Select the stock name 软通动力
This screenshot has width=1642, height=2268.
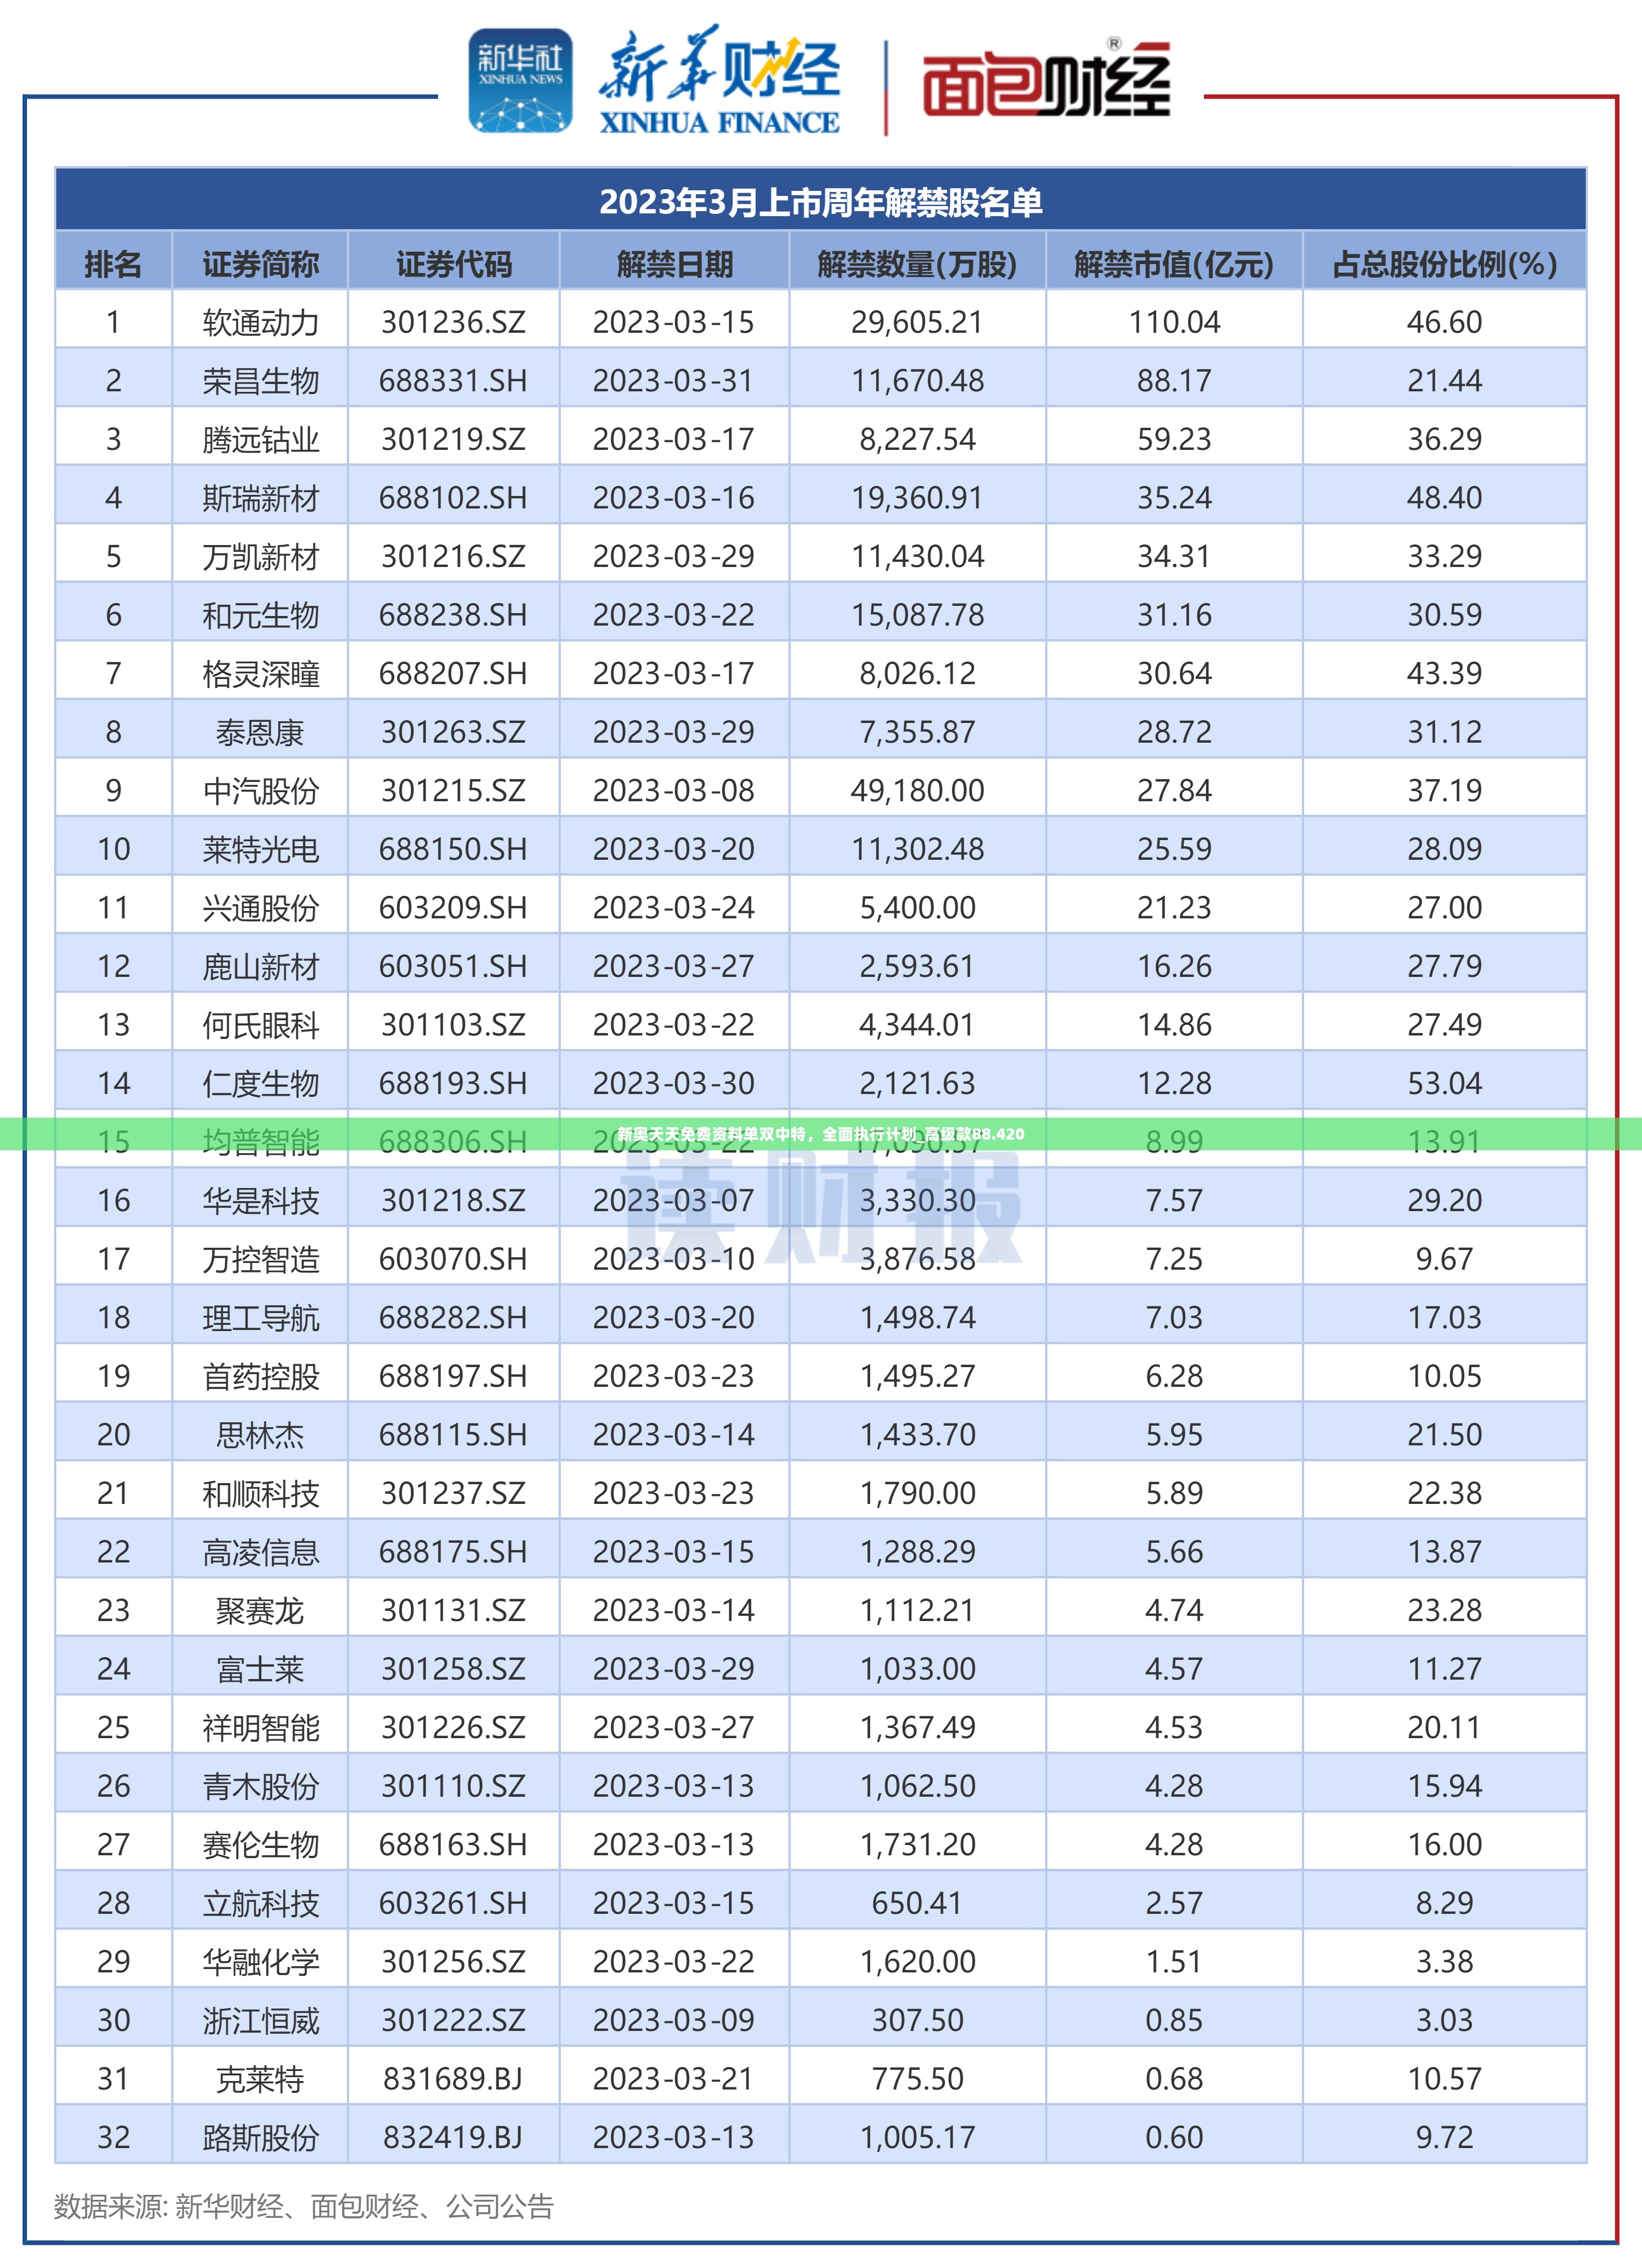coord(260,323)
